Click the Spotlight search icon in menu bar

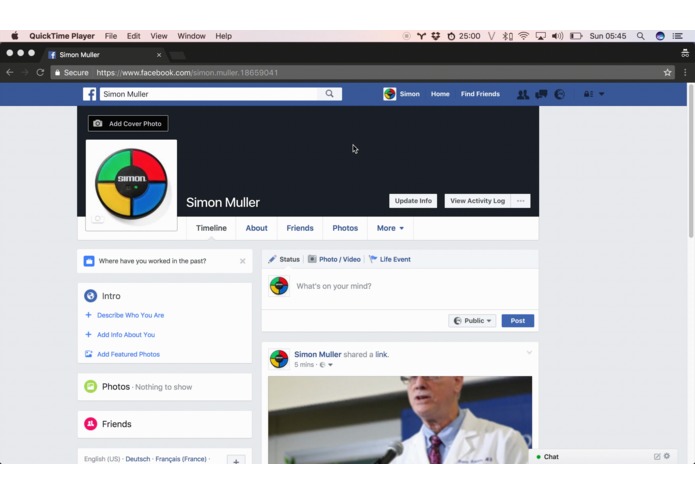640,36
